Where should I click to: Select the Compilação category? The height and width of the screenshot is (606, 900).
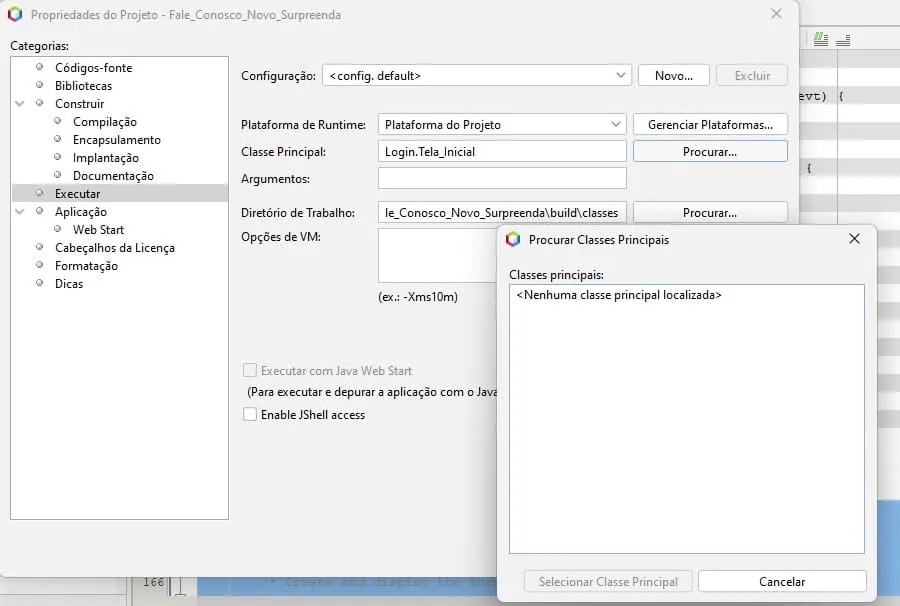coord(104,122)
